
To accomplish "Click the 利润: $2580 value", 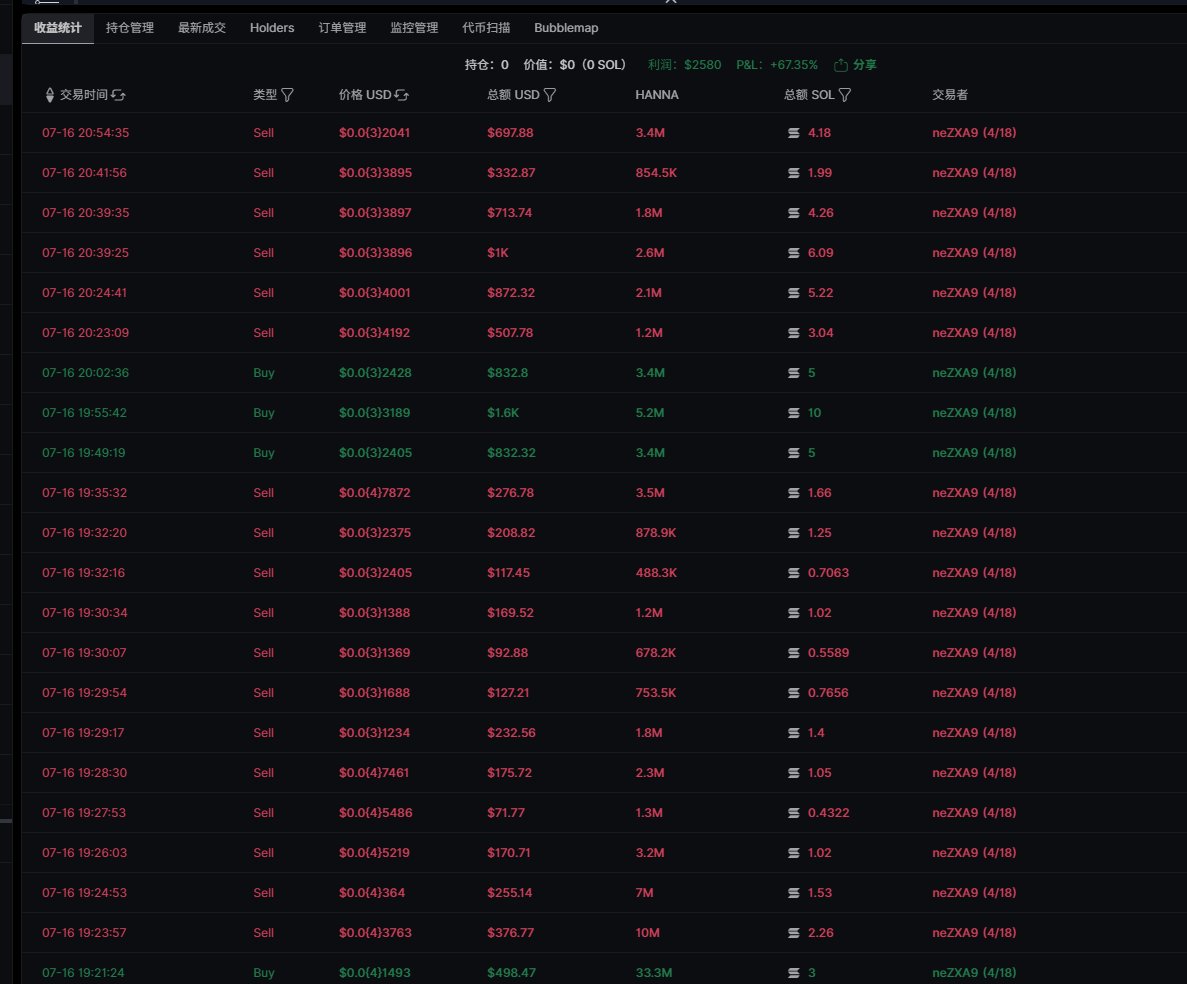I will [x=684, y=65].
